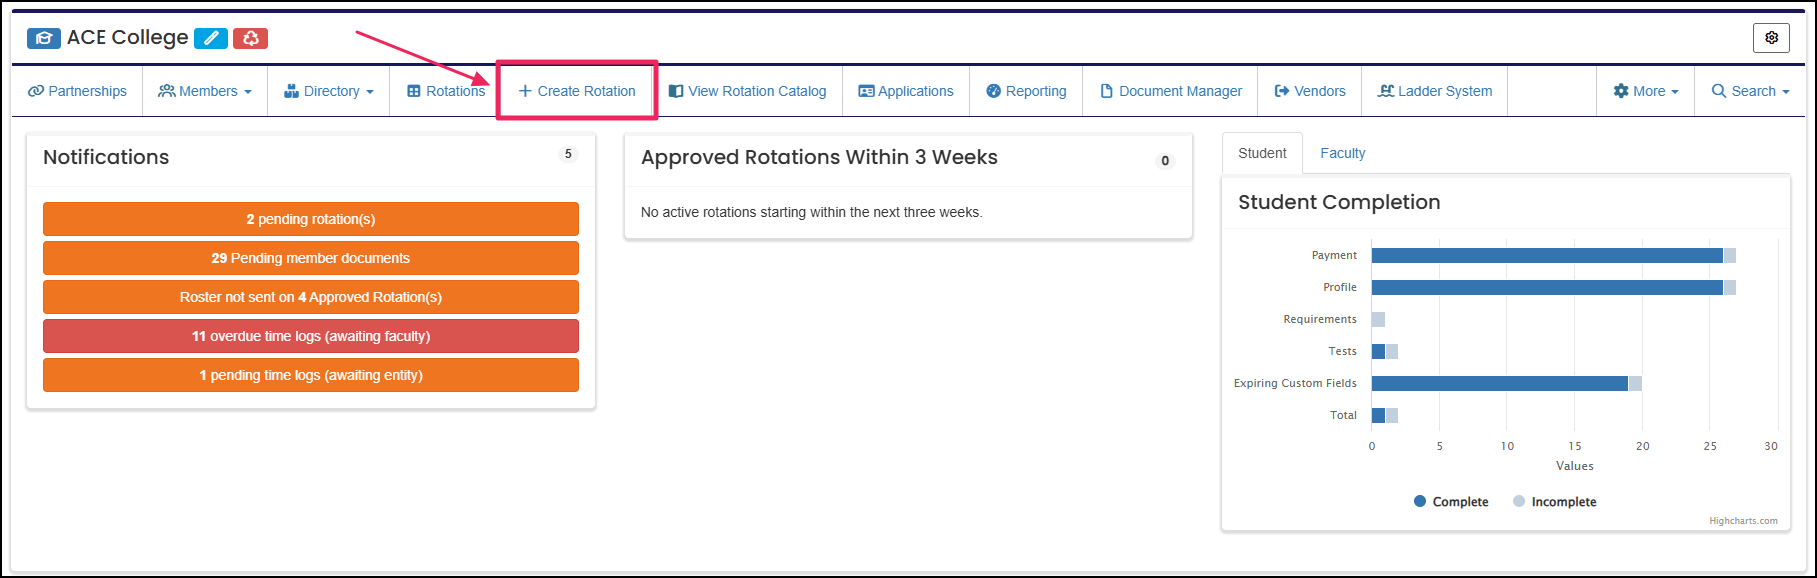The height and width of the screenshot is (578, 1817).
Task: Click the Student Completion heading
Action: point(1339,202)
